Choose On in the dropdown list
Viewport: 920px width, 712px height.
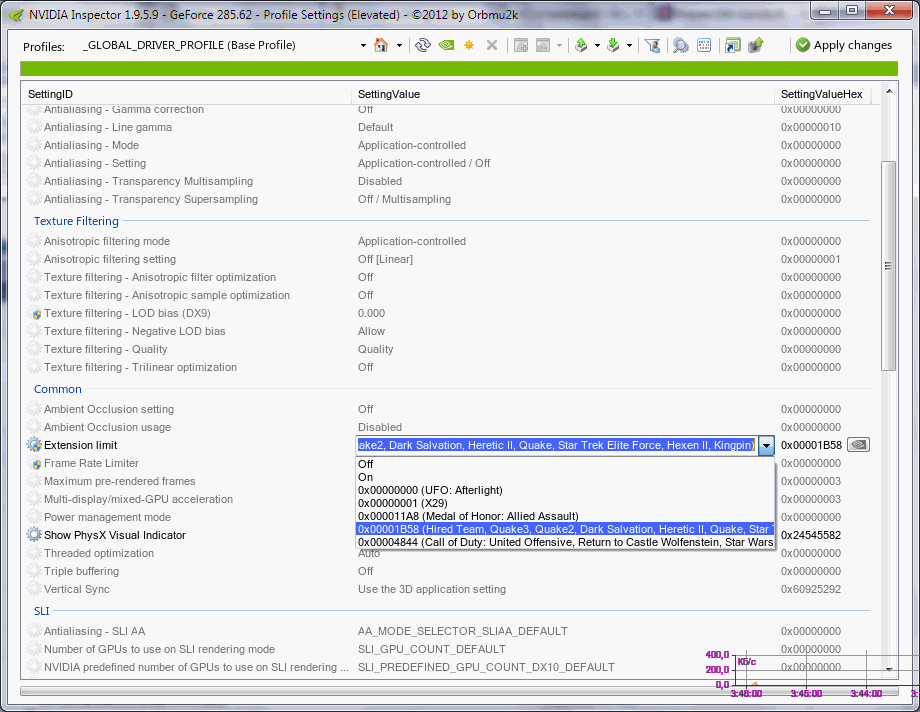(565, 477)
